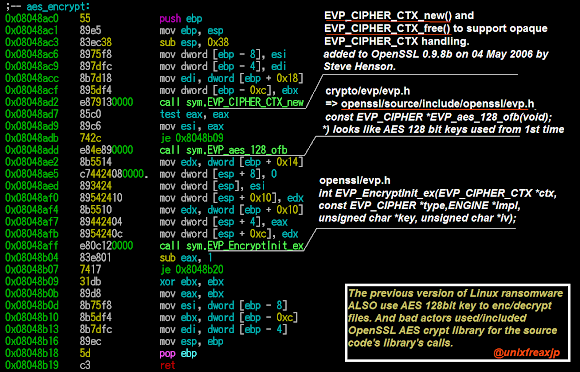Select the EVP_EncryptInit_ex prototype annotation text
The height and width of the screenshot is (372, 580).
click(438, 206)
